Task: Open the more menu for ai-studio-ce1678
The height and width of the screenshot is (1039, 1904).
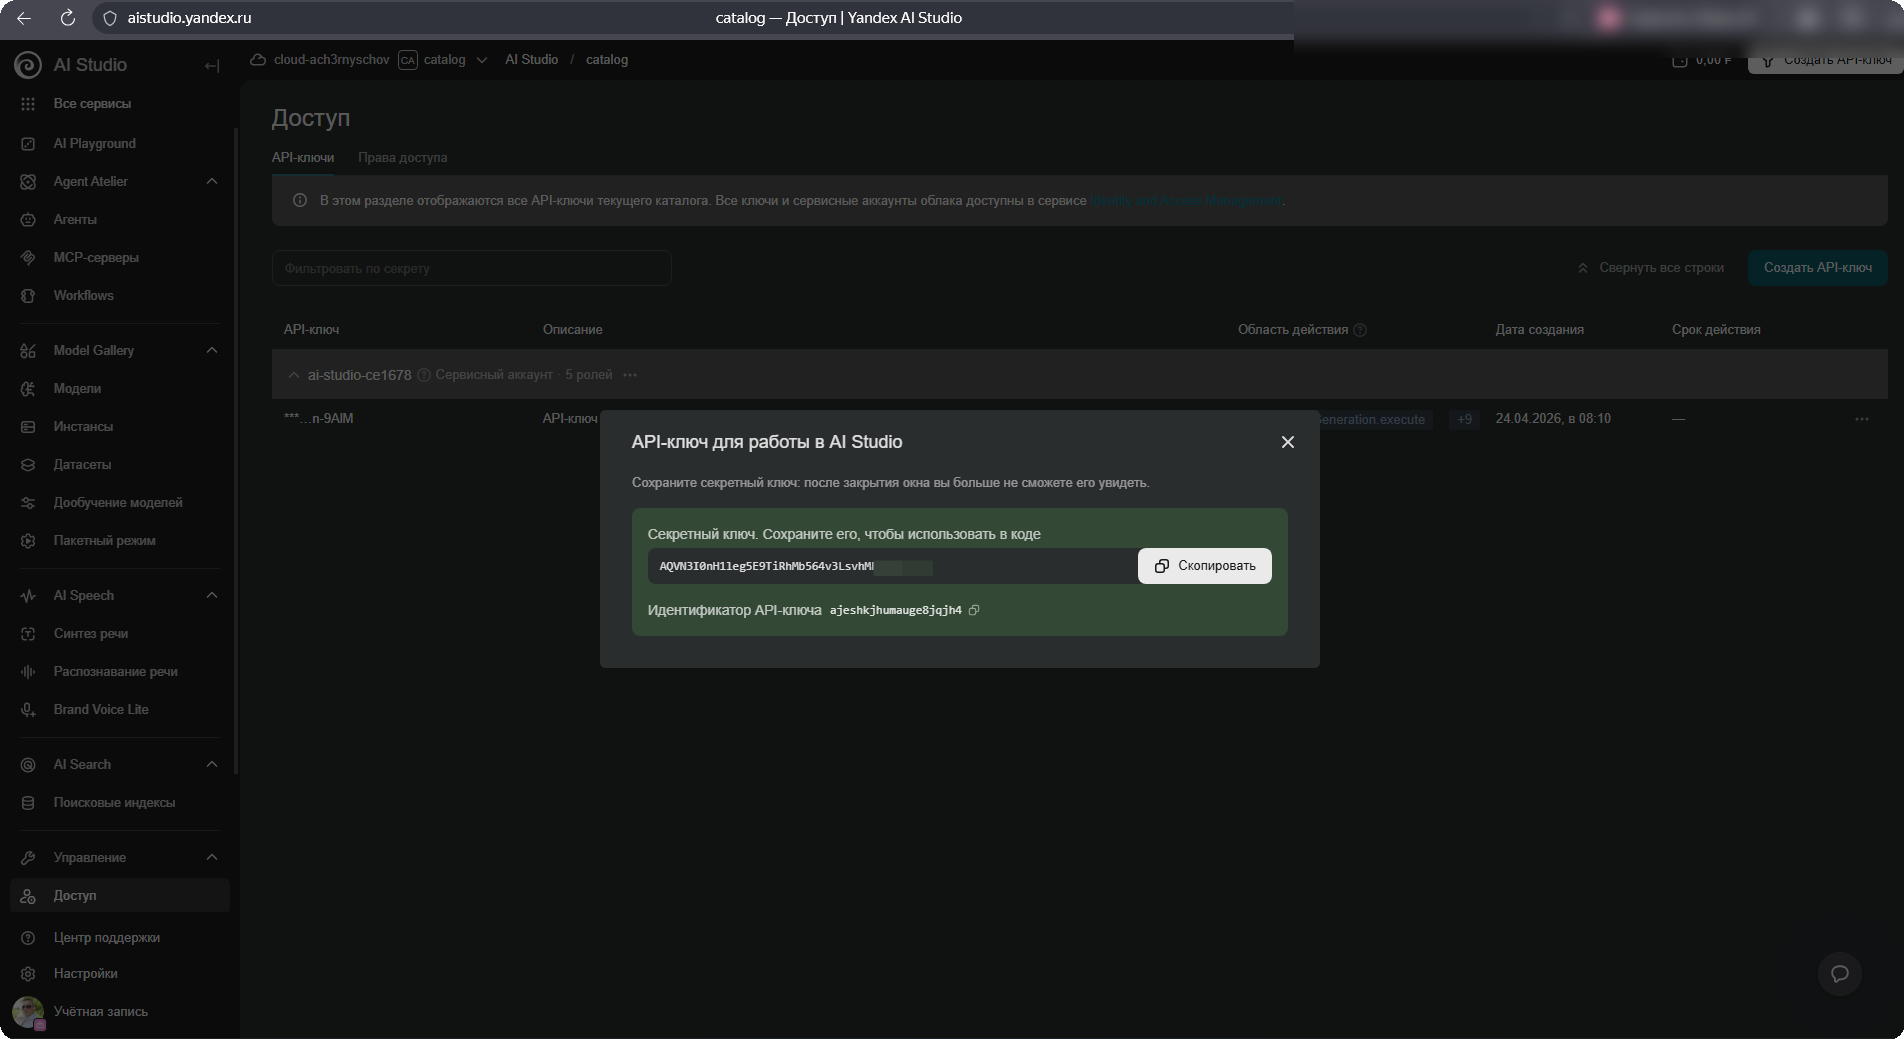Action: (630, 375)
